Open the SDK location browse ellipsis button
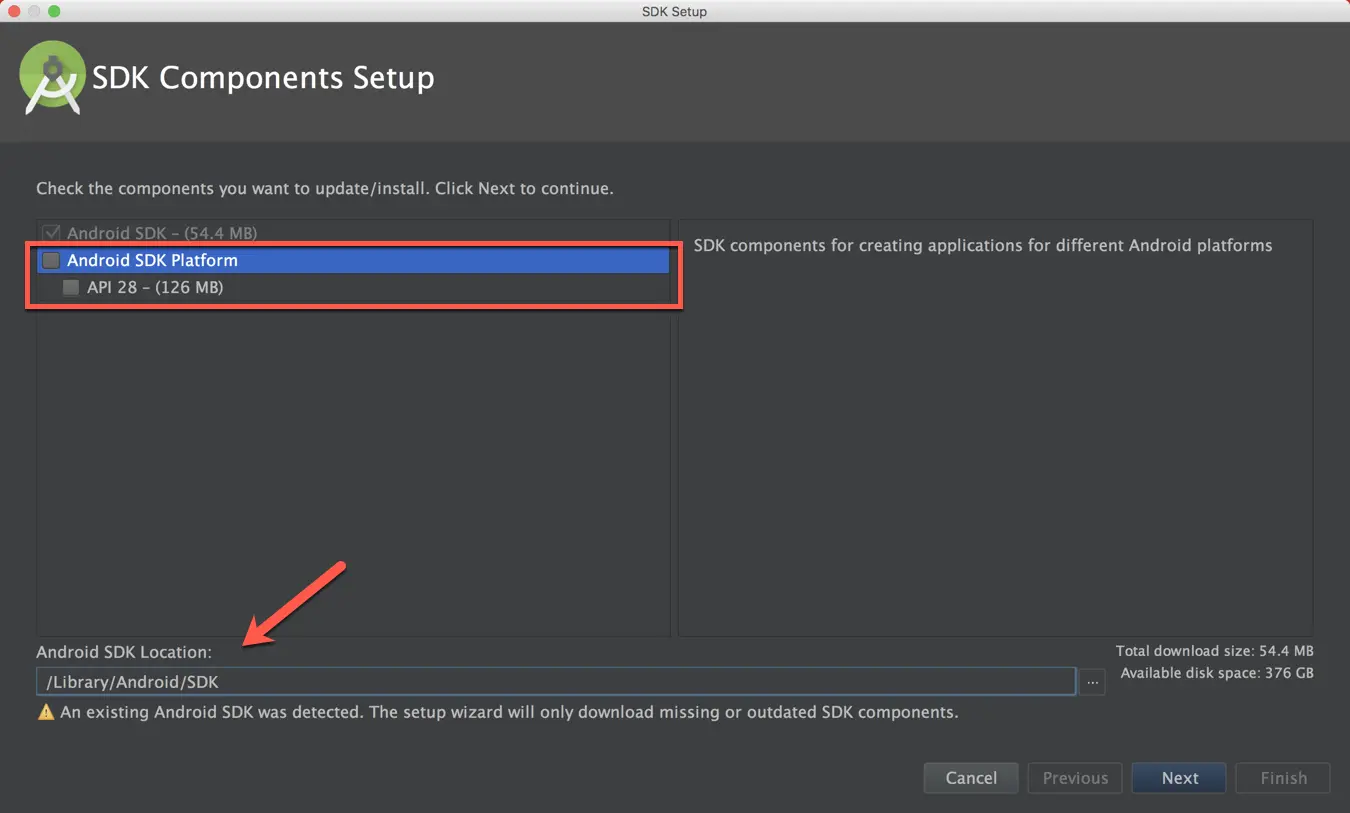This screenshot has height=813, width=1350. coord(1092,682)
